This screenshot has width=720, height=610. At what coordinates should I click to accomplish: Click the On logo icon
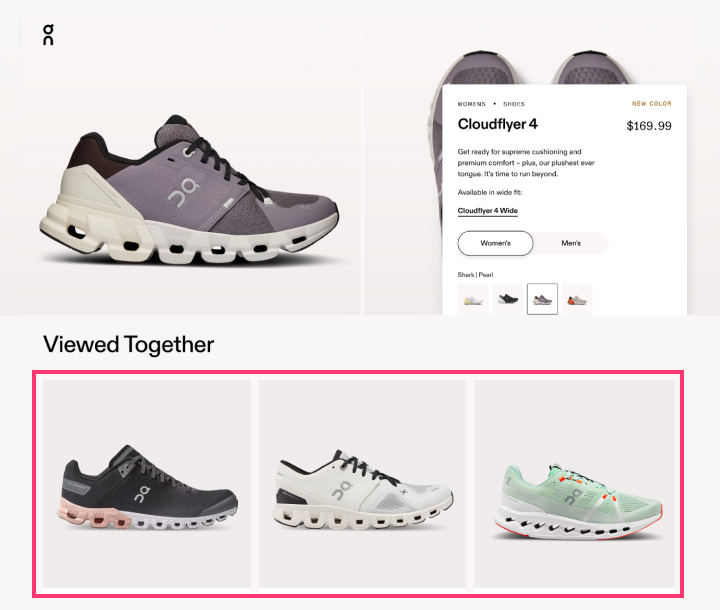click(48, 35)
